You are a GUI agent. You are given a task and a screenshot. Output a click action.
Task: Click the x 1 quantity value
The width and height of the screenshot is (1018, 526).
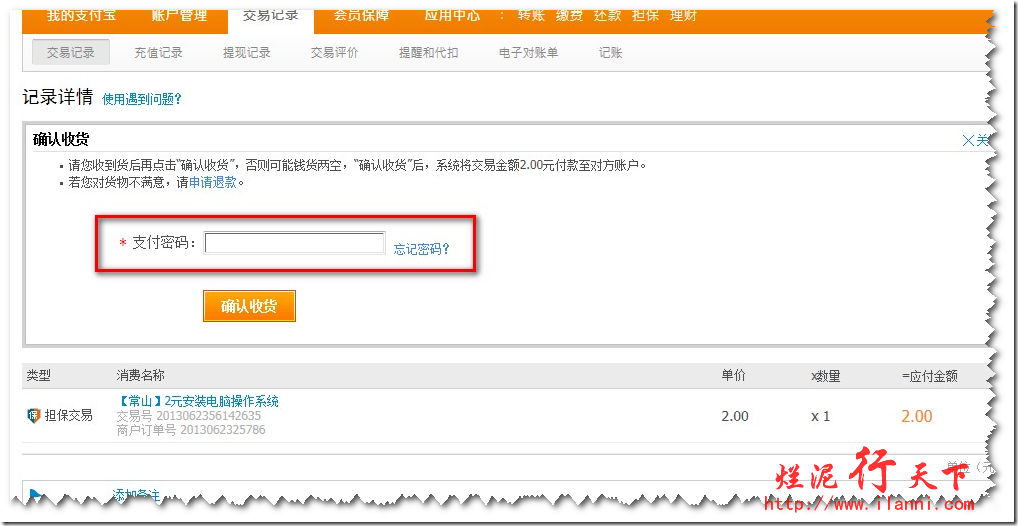click(821, 416)
